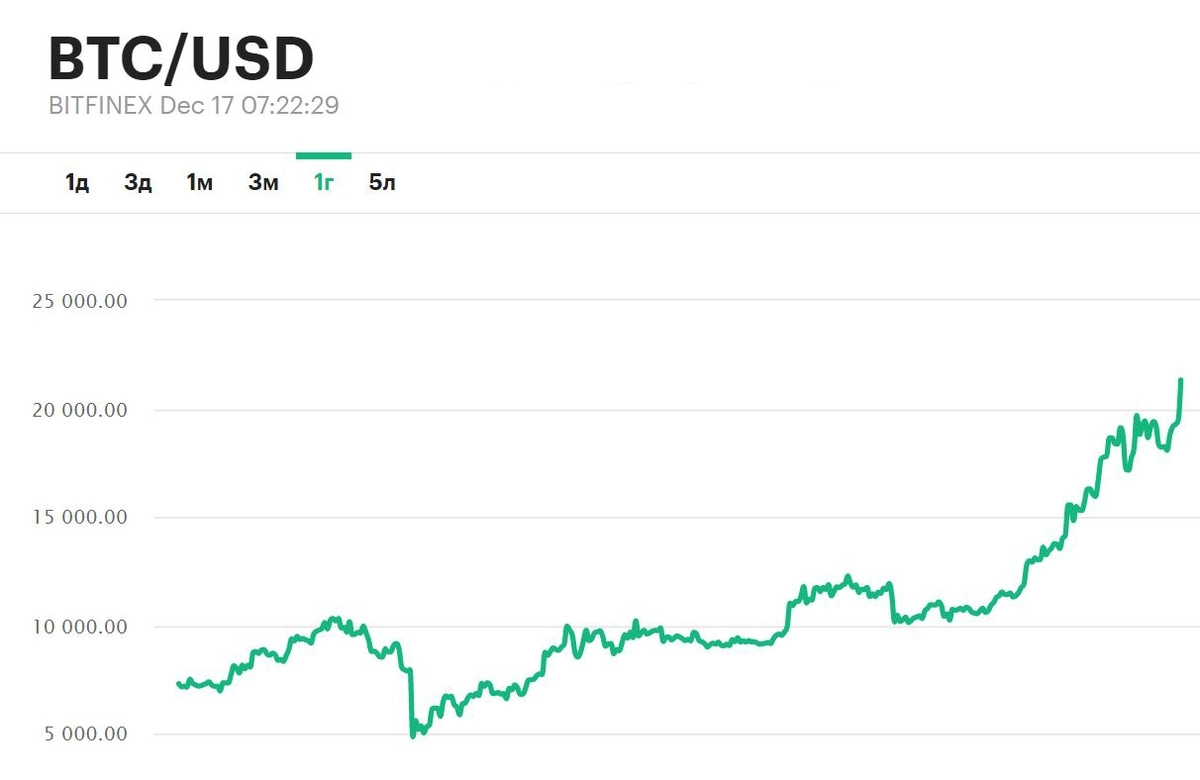Click the green indicator bar above 1г
This screenshot has height=780, width=1200.
323,156
